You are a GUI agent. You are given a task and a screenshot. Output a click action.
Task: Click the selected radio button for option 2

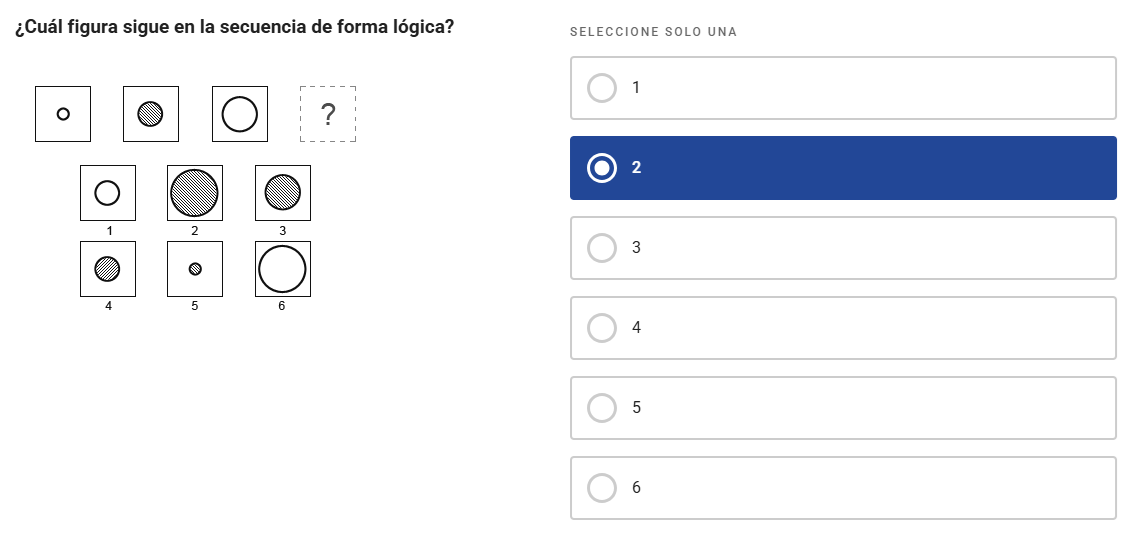point(602,168)
